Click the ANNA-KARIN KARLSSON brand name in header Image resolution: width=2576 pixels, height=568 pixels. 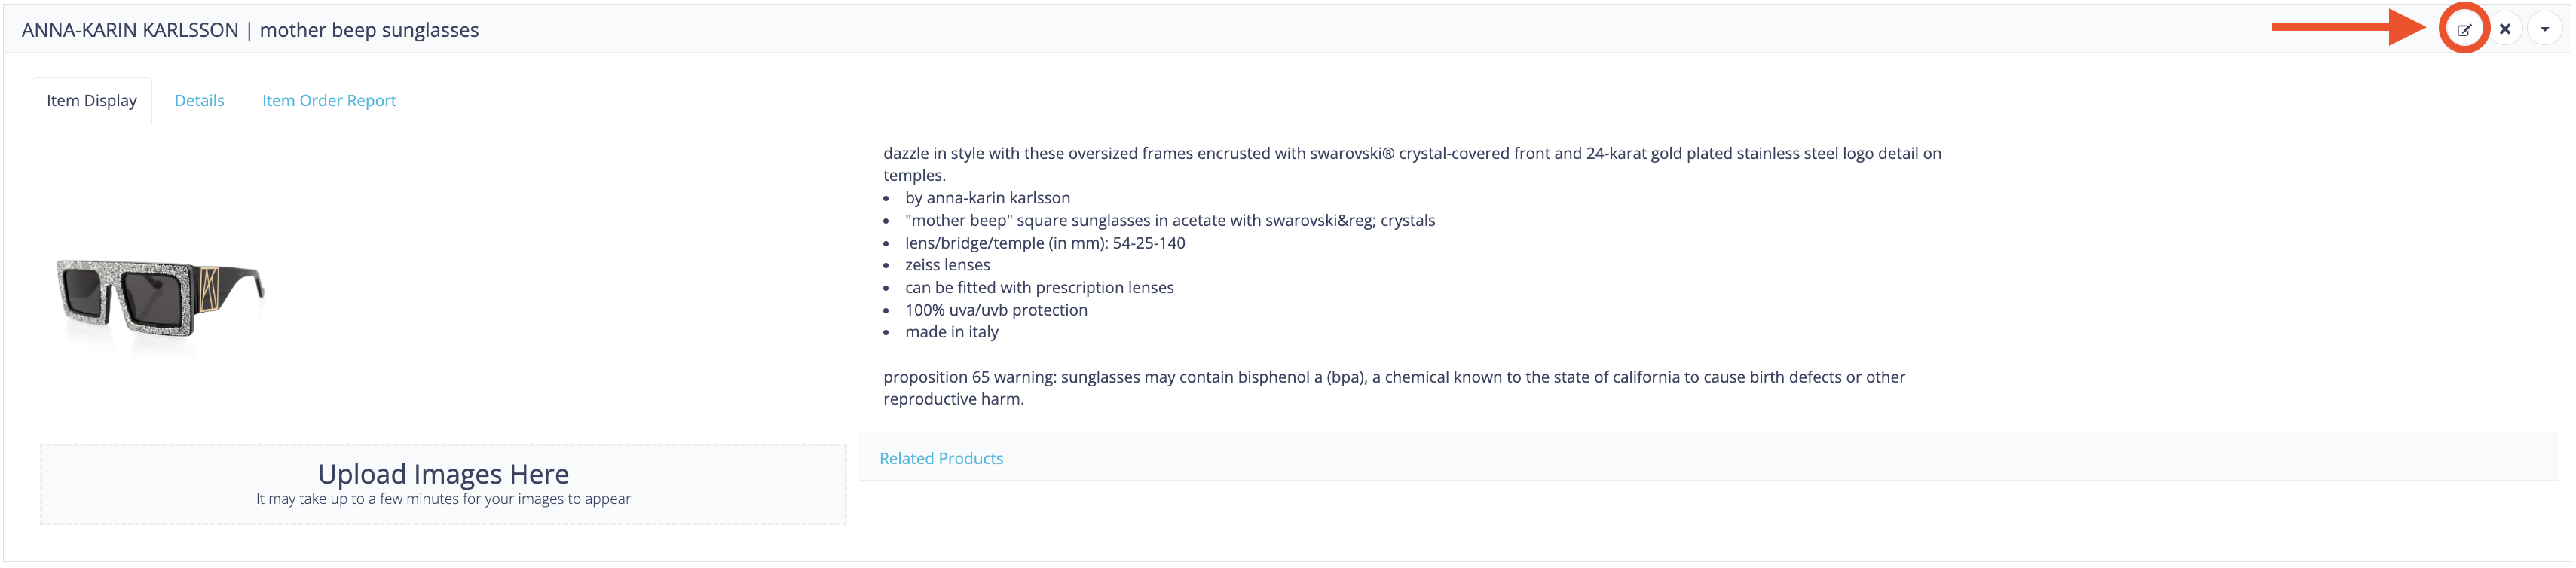130,30
